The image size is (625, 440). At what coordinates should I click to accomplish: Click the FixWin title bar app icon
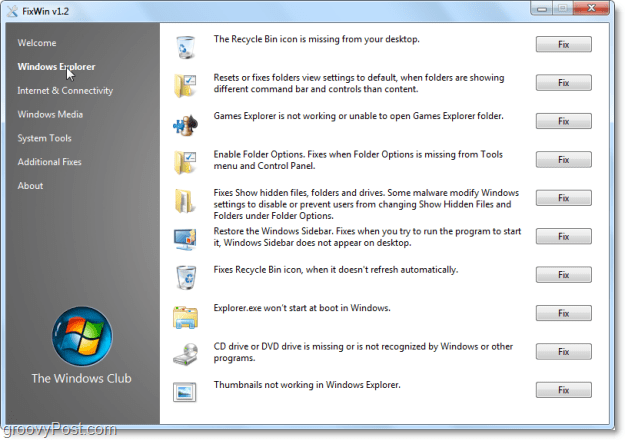pos(12,11)
